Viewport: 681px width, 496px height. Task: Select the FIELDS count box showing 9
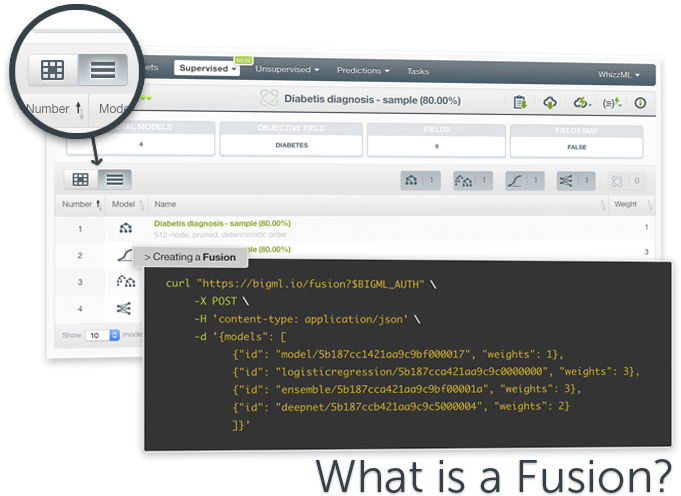click(x=436, y=140)
